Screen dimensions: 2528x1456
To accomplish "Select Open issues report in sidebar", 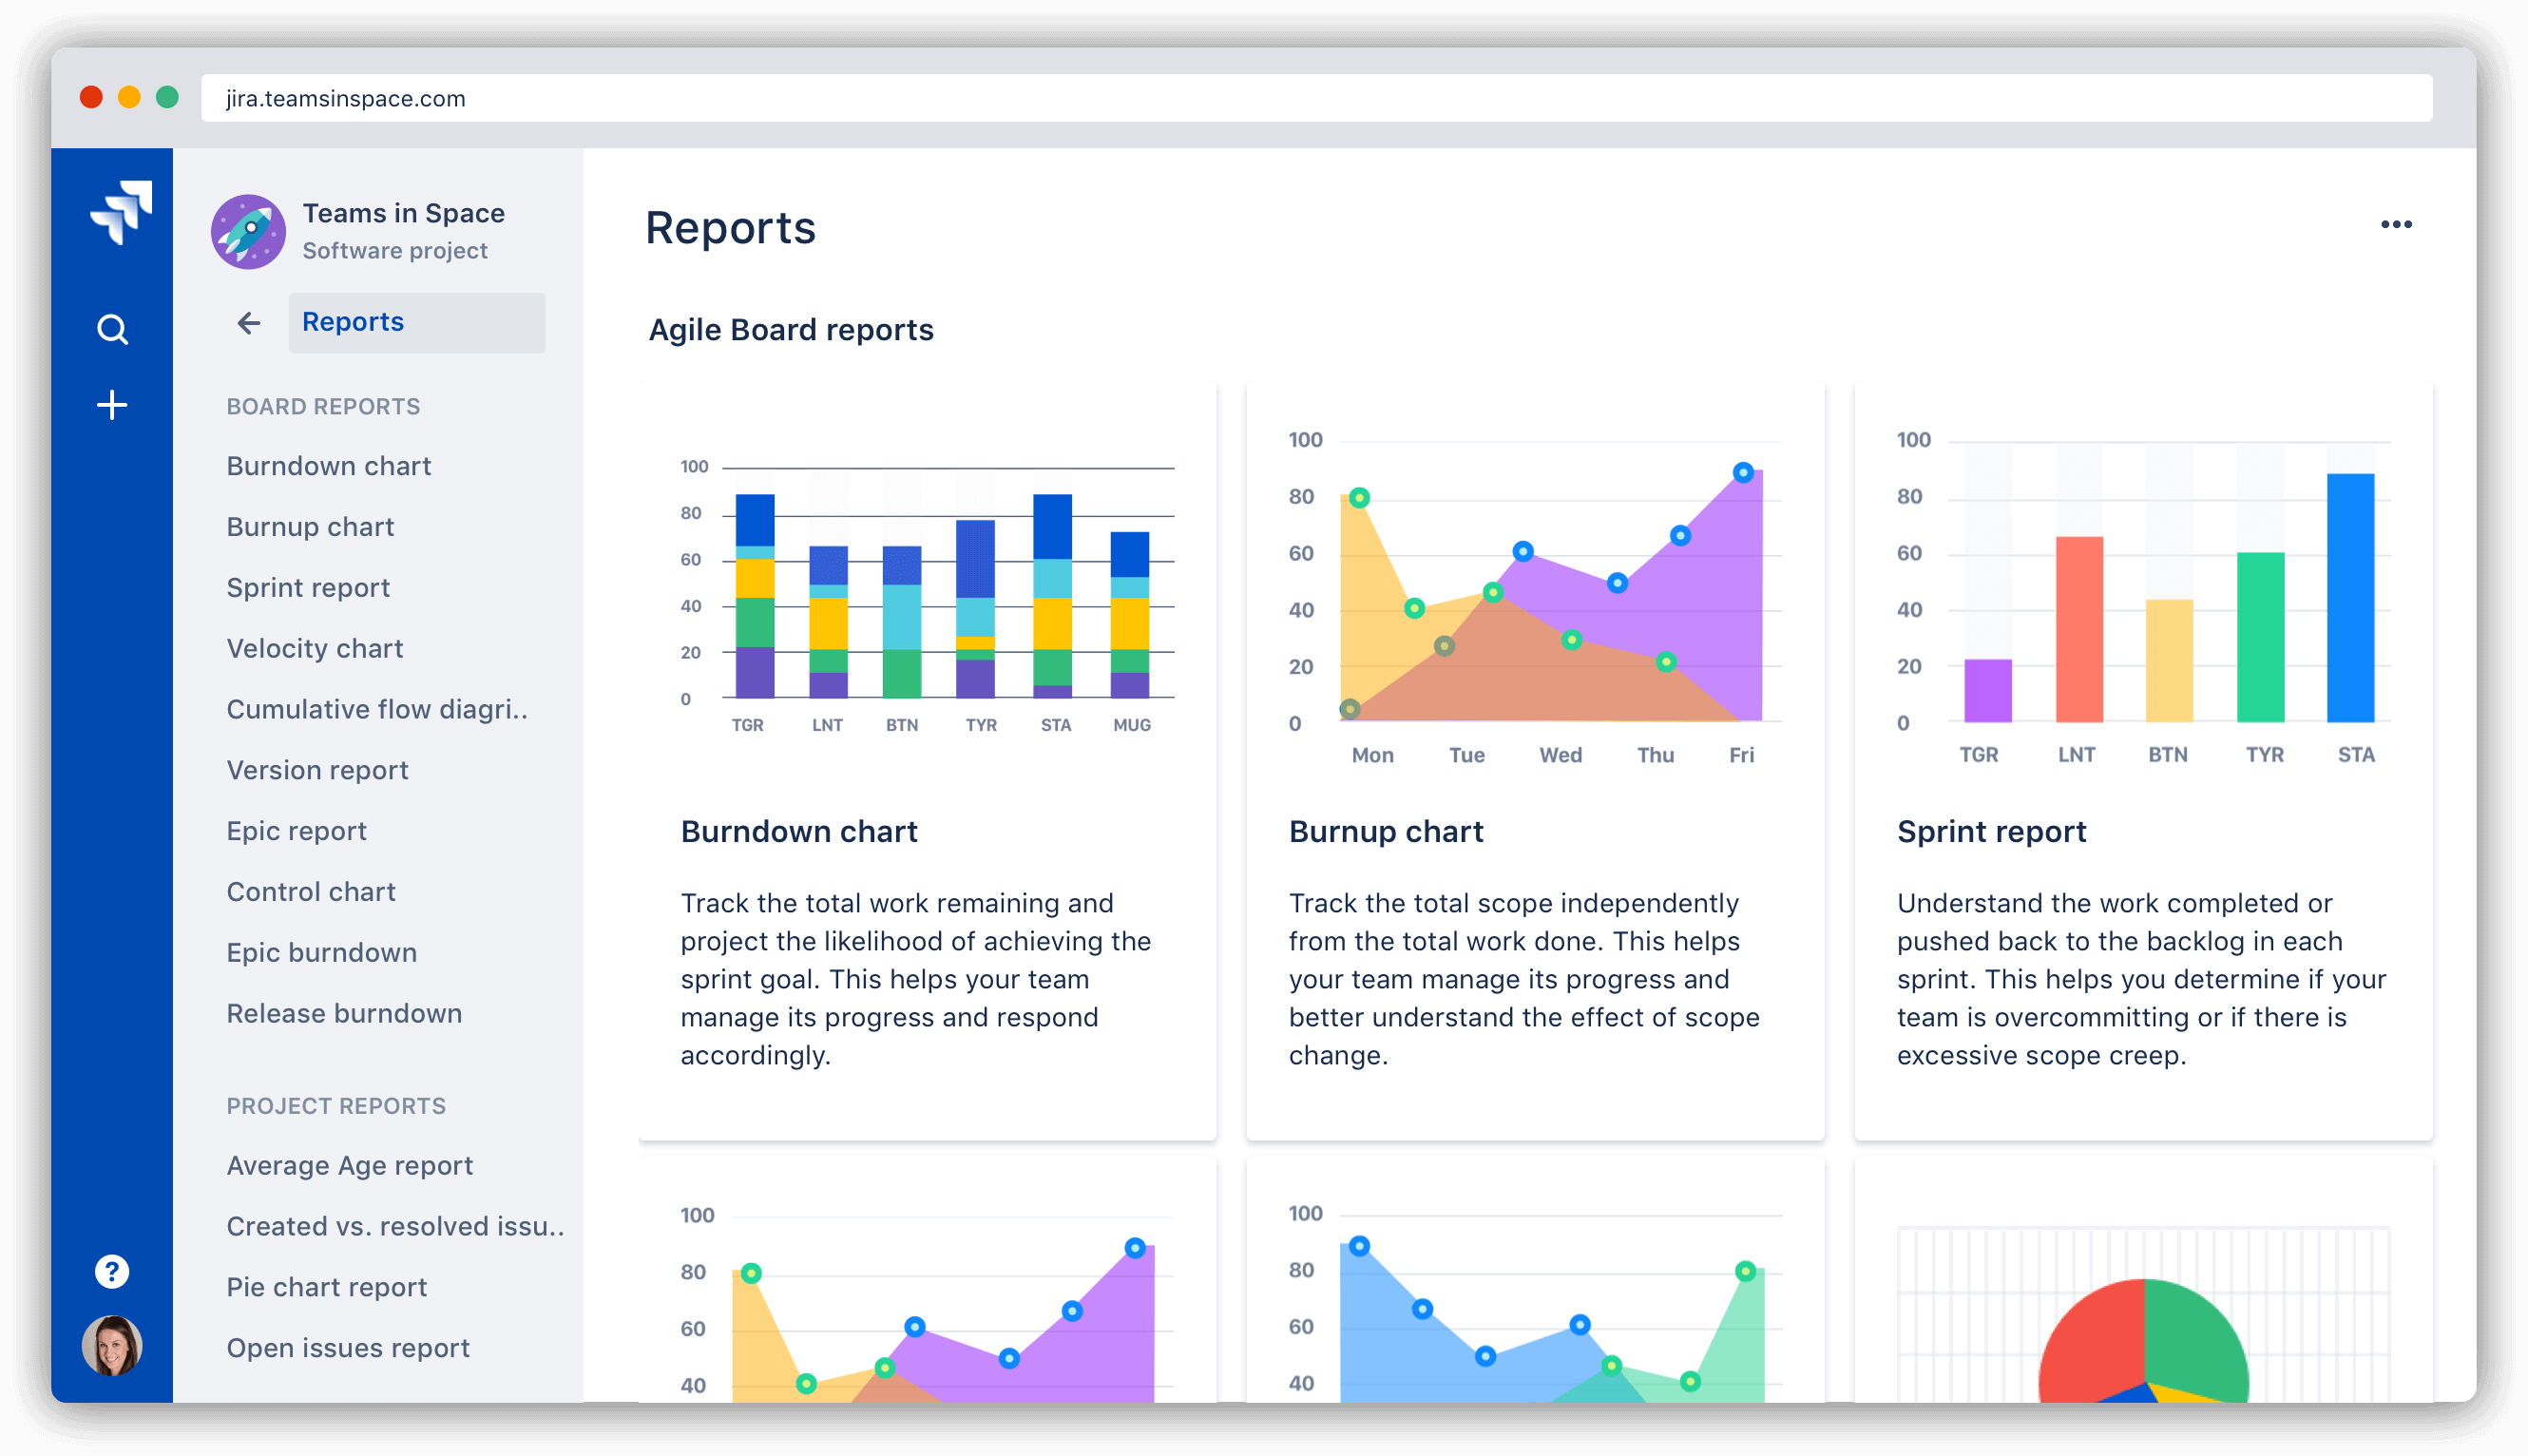I will (x=349, y=1347).
